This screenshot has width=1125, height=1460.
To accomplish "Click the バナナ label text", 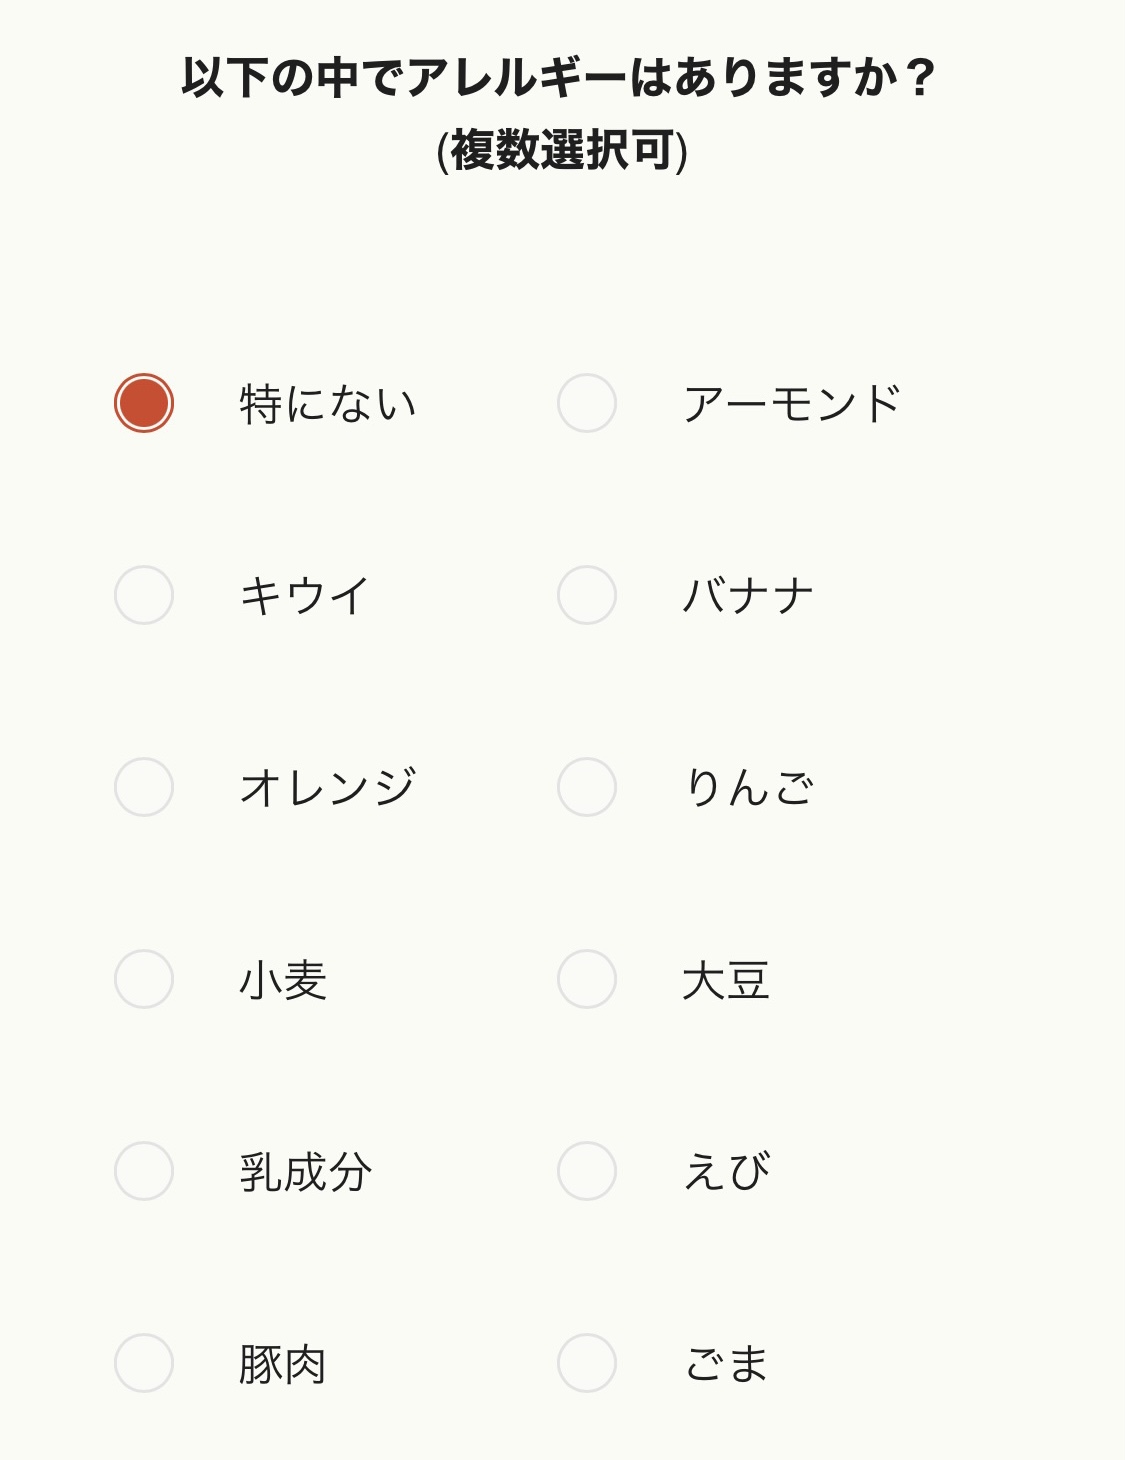I will (x=748, y=596).
